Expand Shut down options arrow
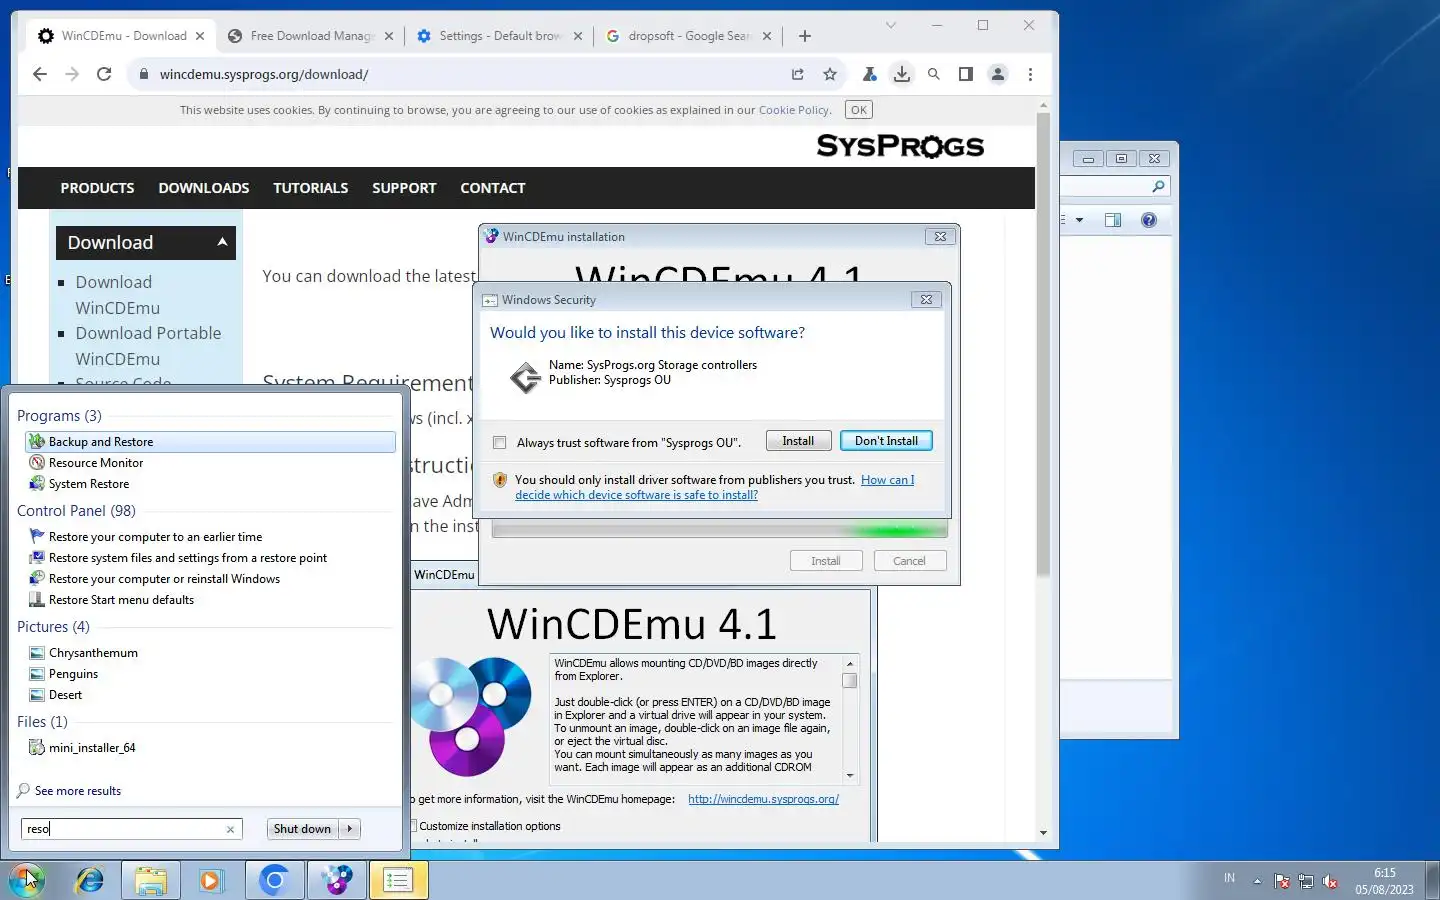 coord(350,829)
